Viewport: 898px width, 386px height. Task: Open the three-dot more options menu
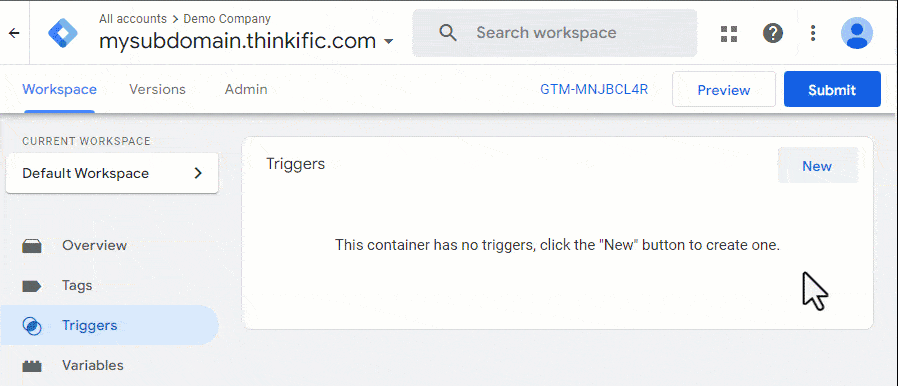click(x=813, y=33)
